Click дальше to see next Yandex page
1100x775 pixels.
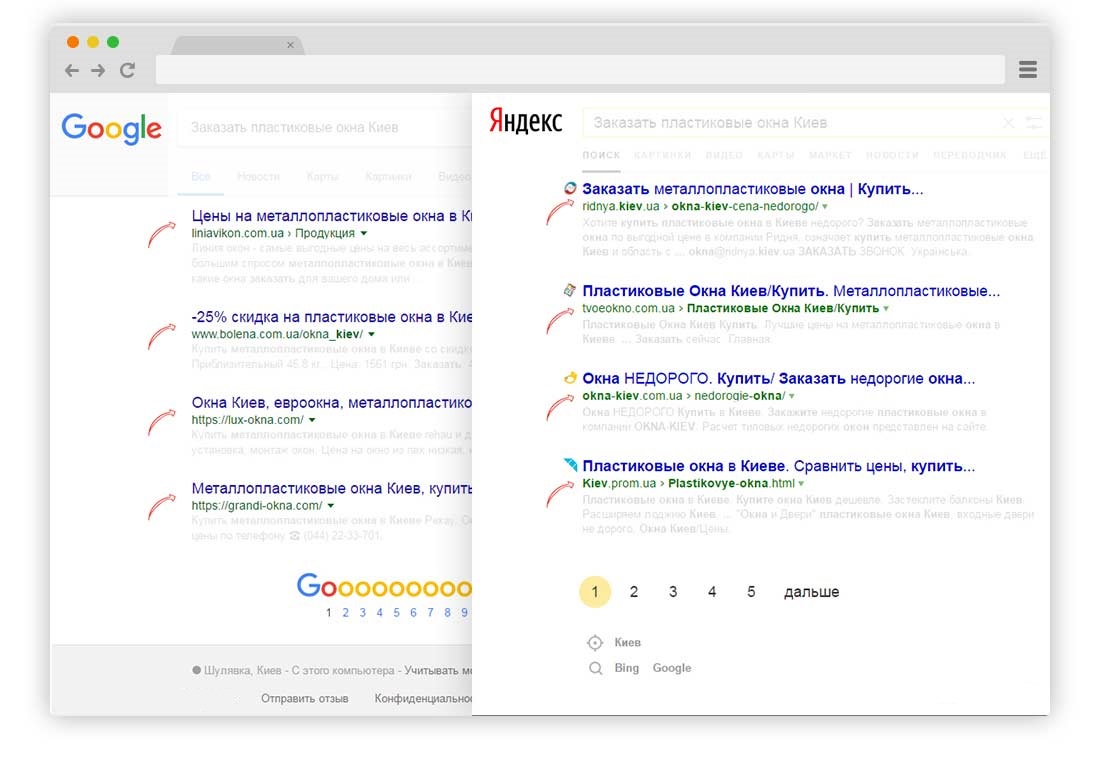pos(812,592)
